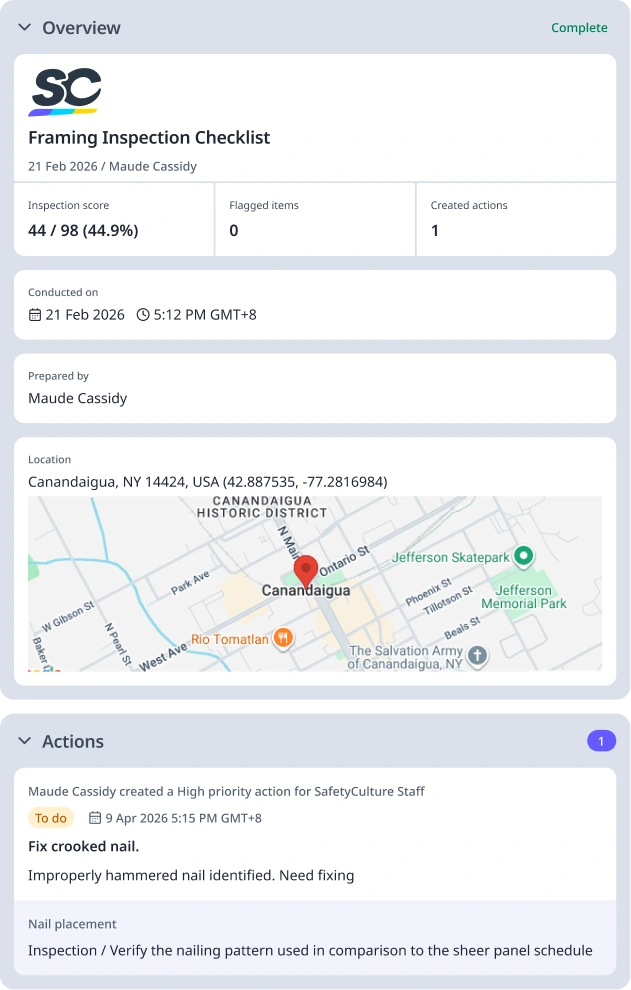Click the Flagged items card

point(315,219)
